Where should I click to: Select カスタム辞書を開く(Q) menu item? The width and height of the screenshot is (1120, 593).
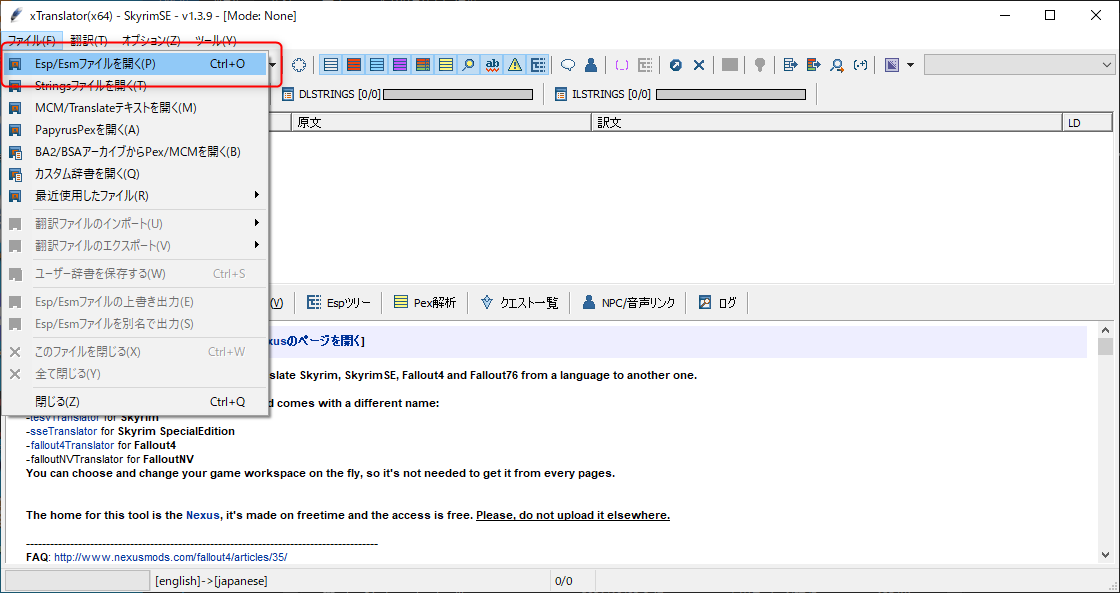pyautogui.click(x=135, y=174)
